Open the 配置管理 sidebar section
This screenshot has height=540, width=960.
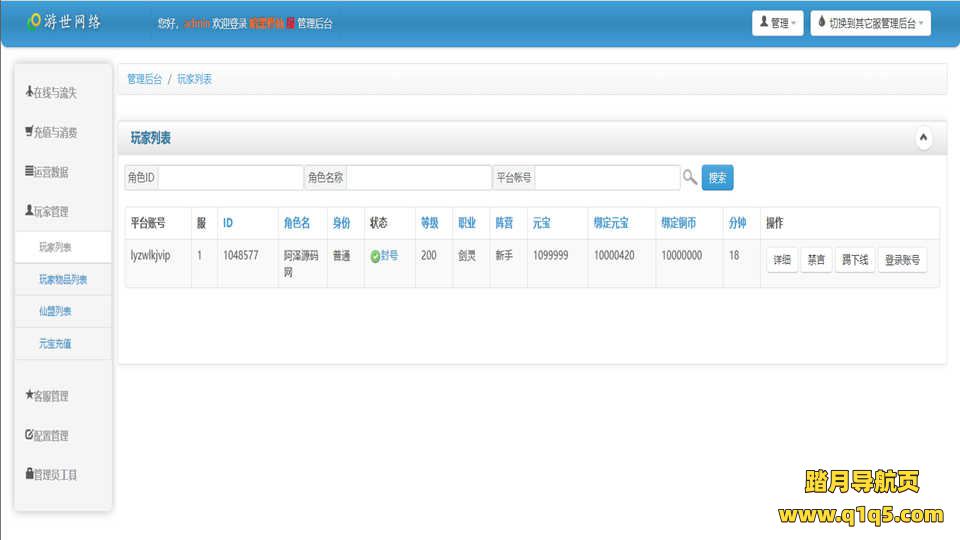point(48,436)
